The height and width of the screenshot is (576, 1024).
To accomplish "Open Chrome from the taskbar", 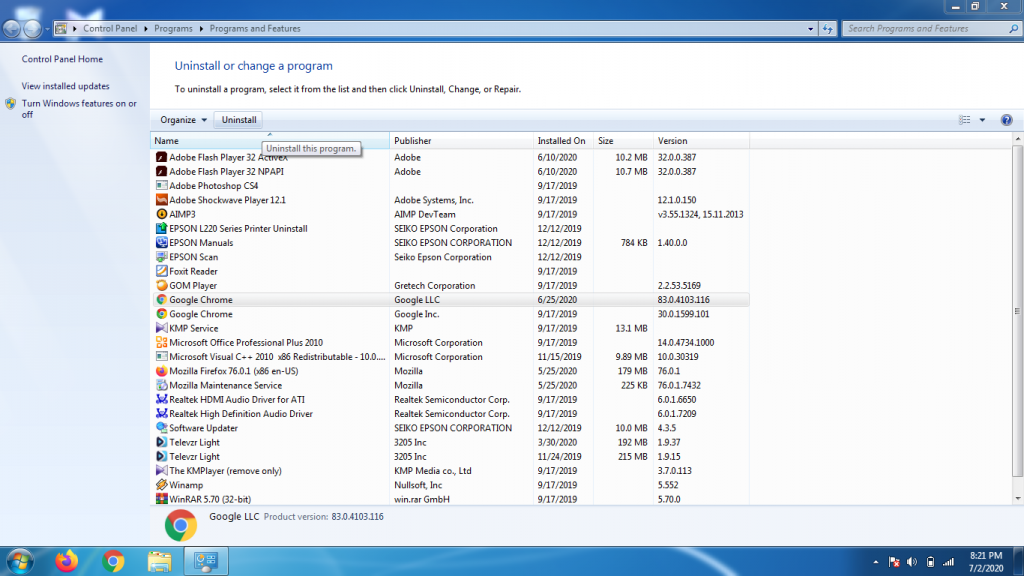I will tap(113, 561).
